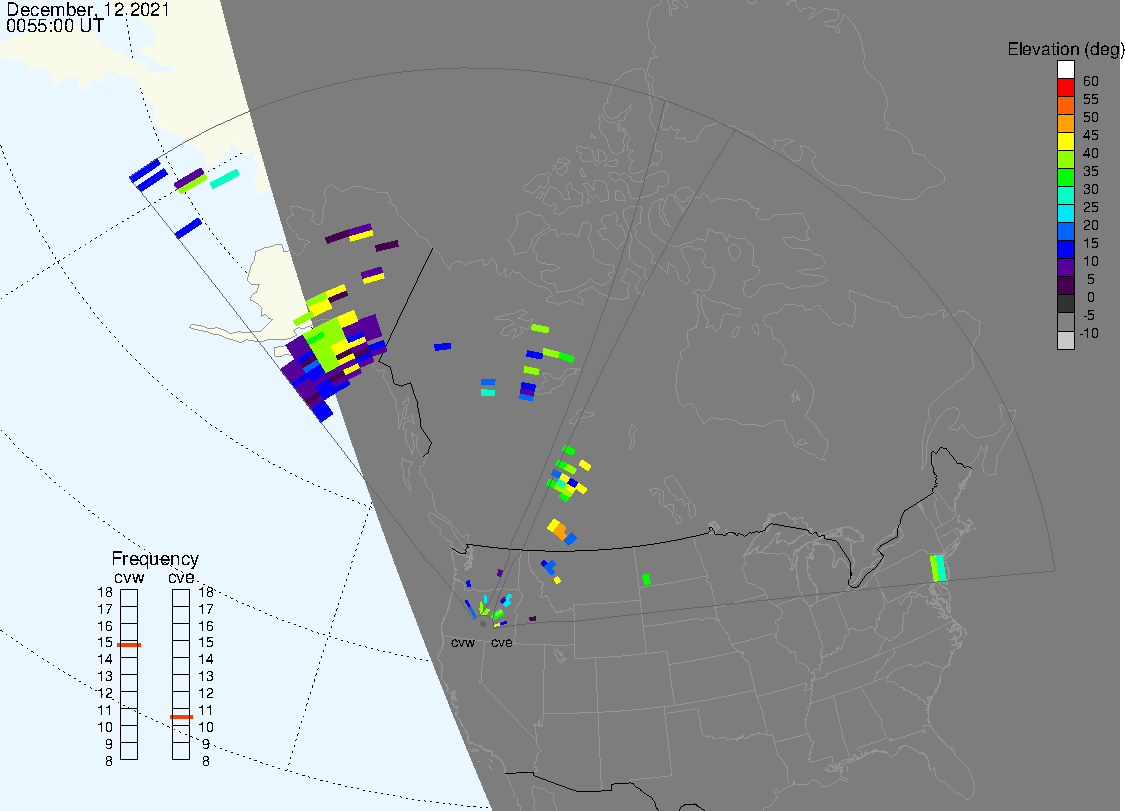Click the orange echo patch just north of the US border
Viewport: 1125px width, 811px height.
pos(559,530)
